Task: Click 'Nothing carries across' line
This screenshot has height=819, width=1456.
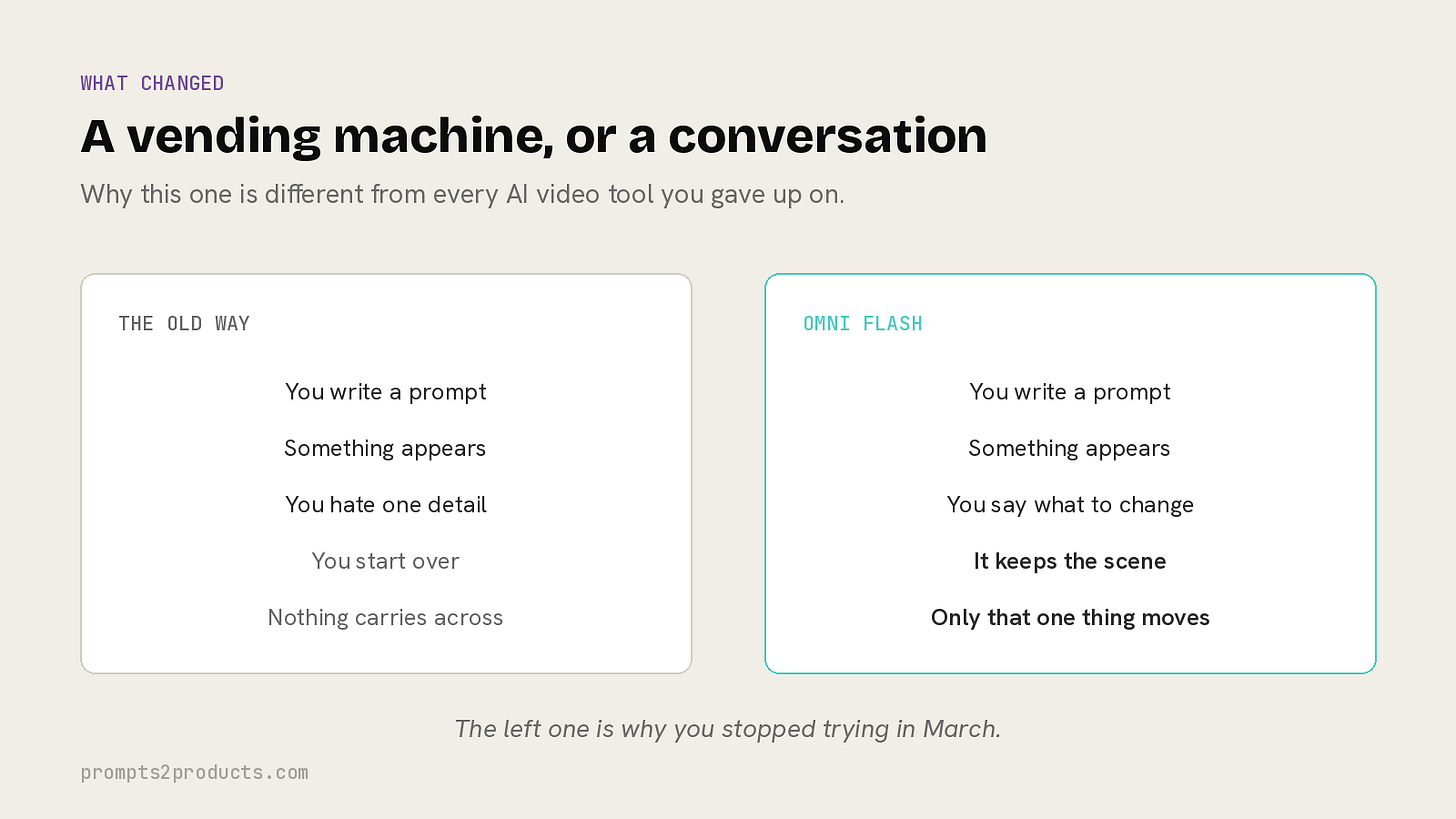Action: point(385,617)
